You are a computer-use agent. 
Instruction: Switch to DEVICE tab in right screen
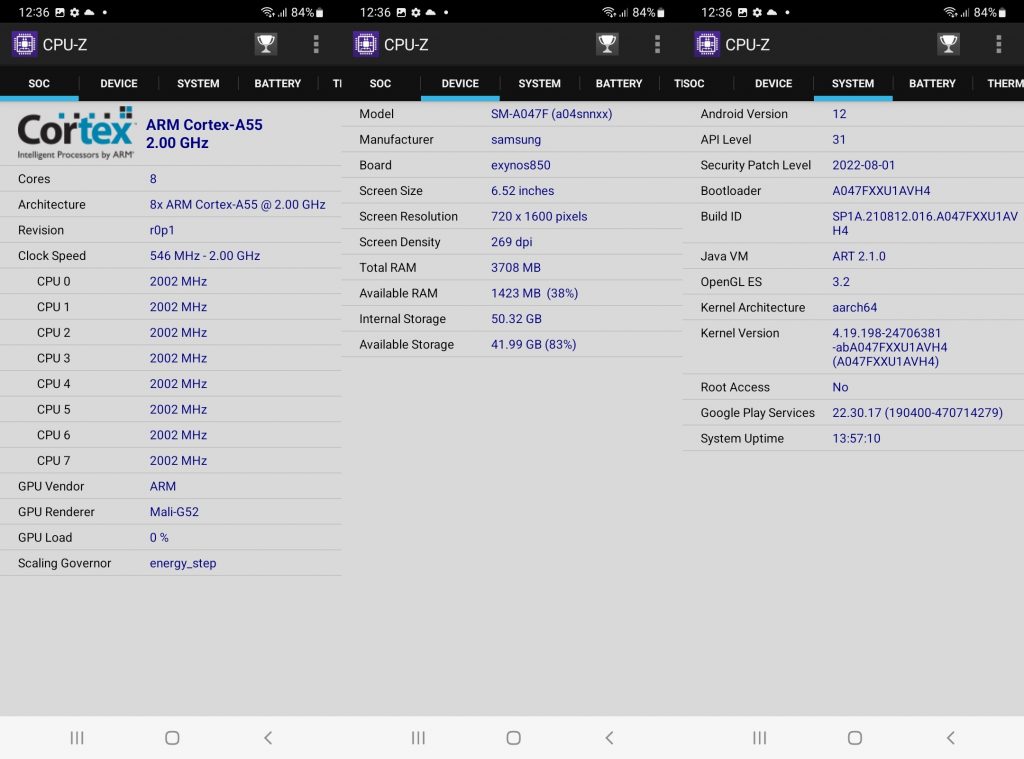coord(773,84)
